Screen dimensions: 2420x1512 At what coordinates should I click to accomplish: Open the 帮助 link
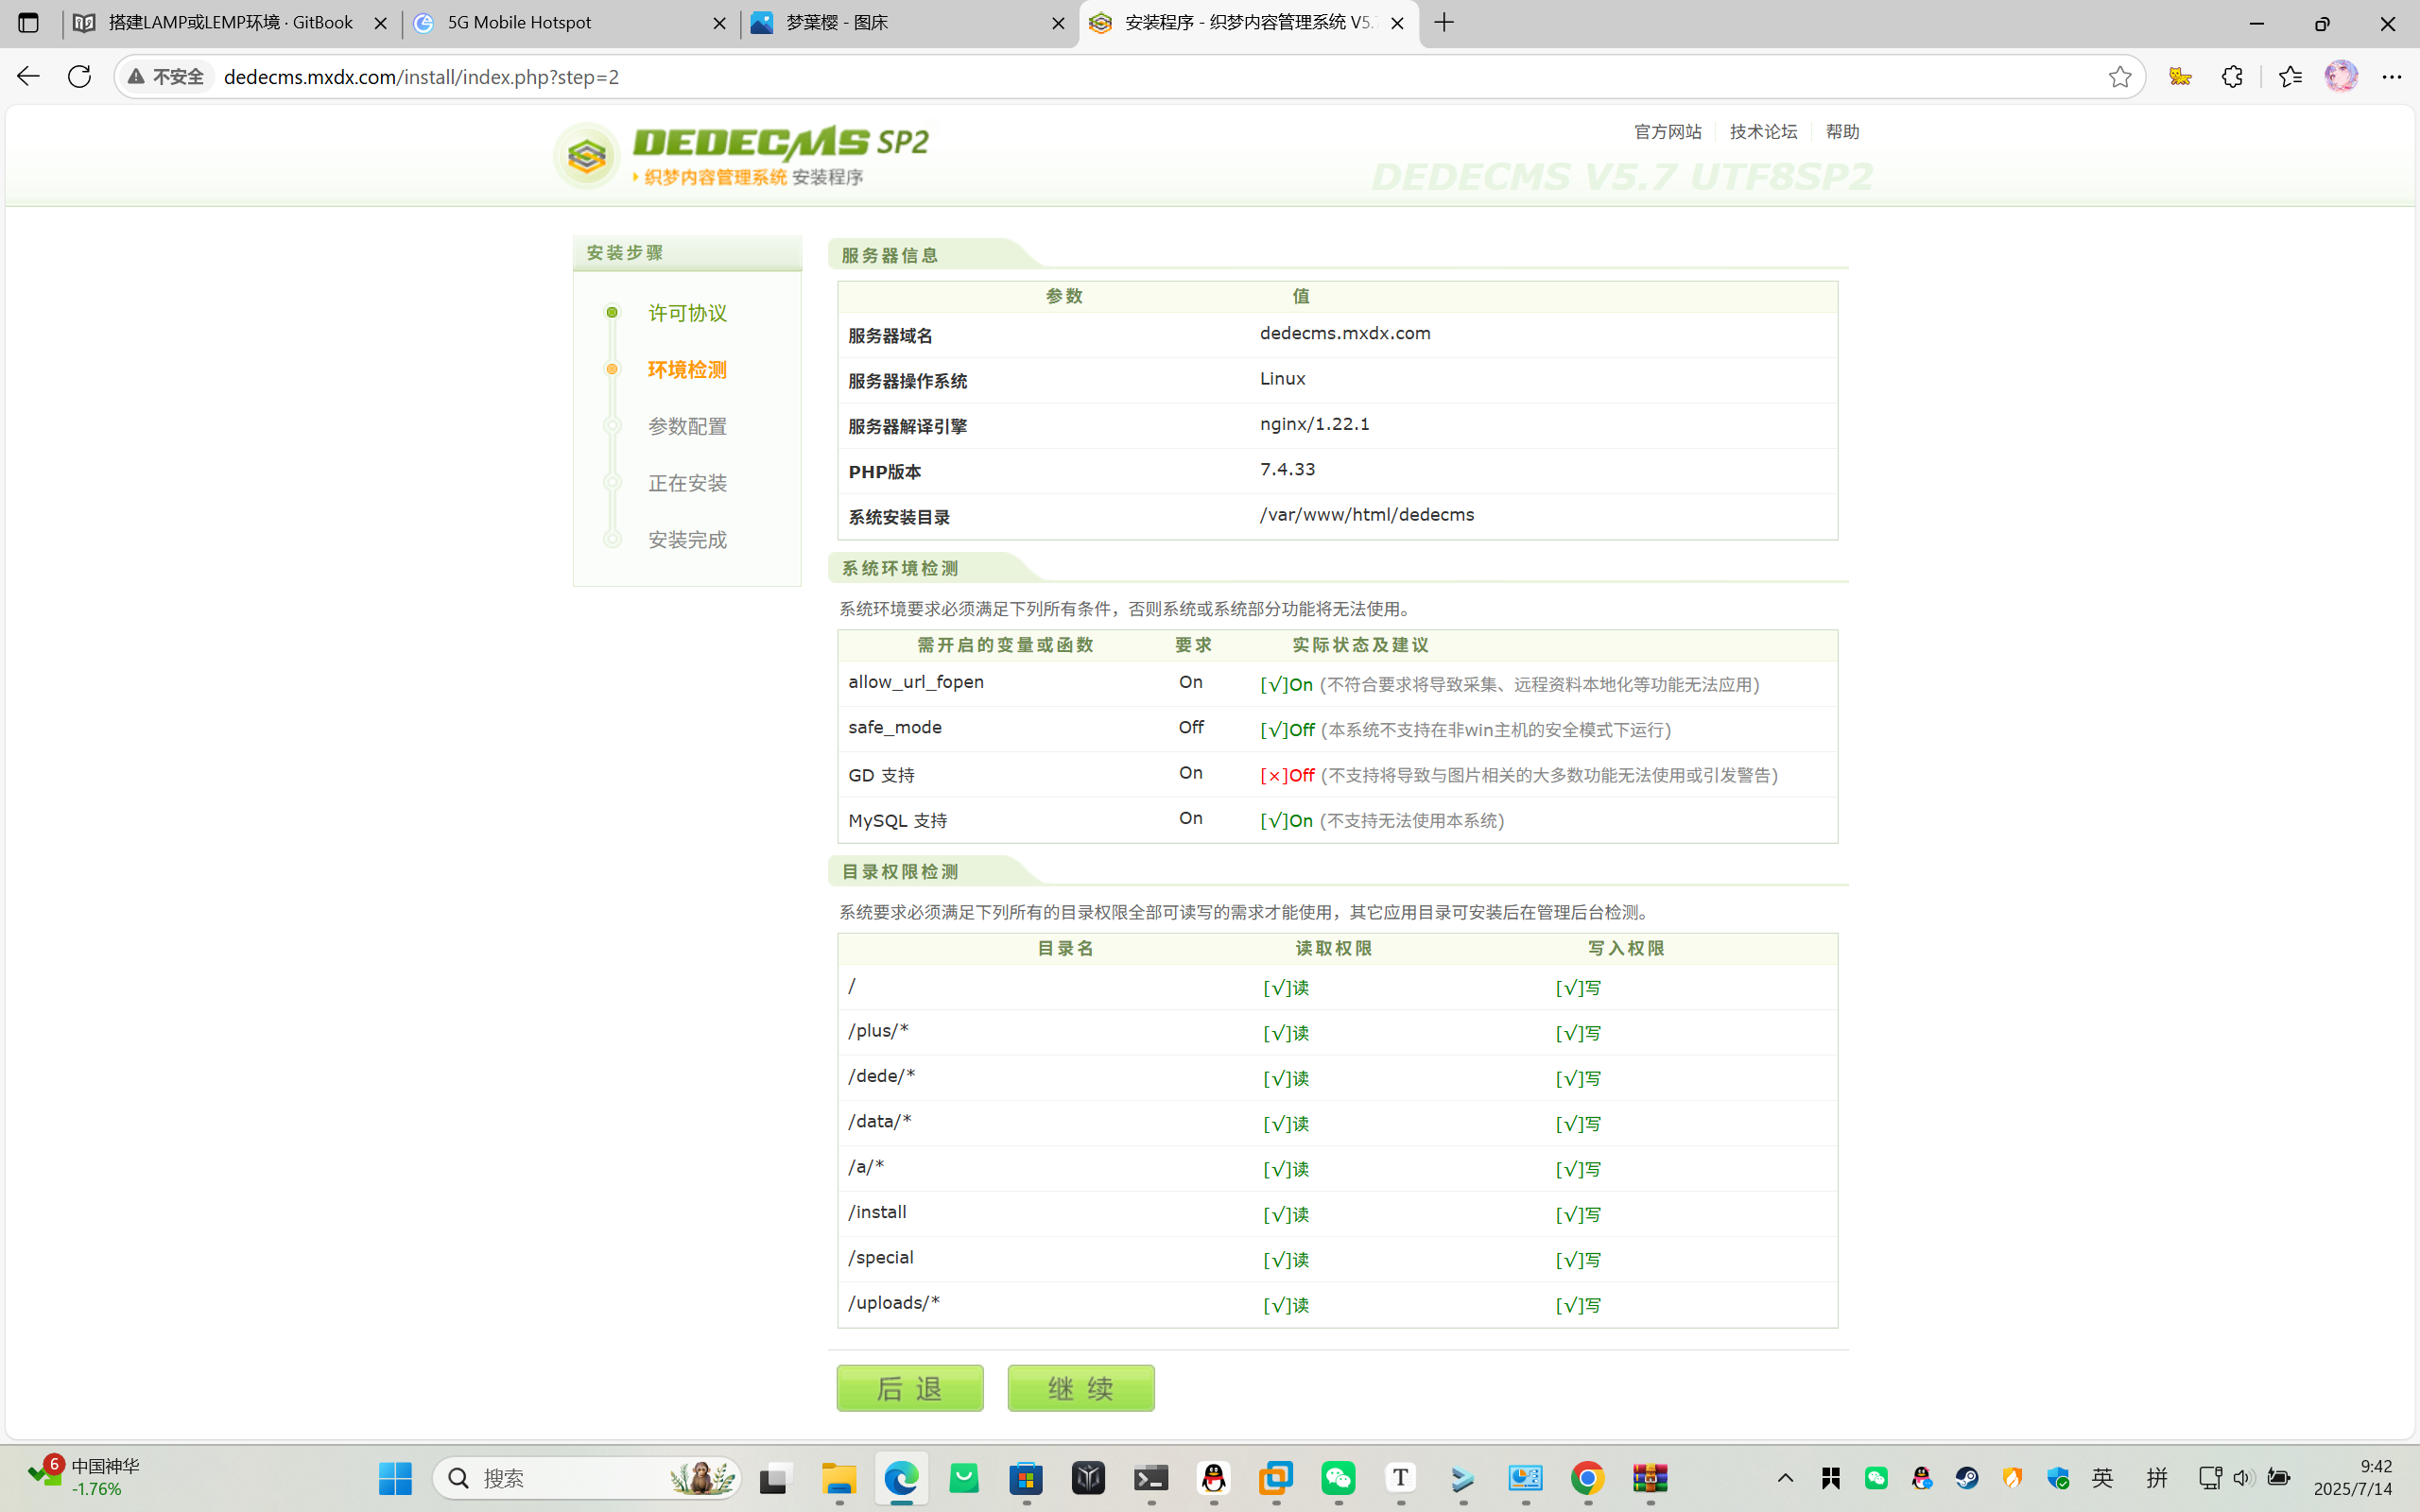(x=1842, y=132)
